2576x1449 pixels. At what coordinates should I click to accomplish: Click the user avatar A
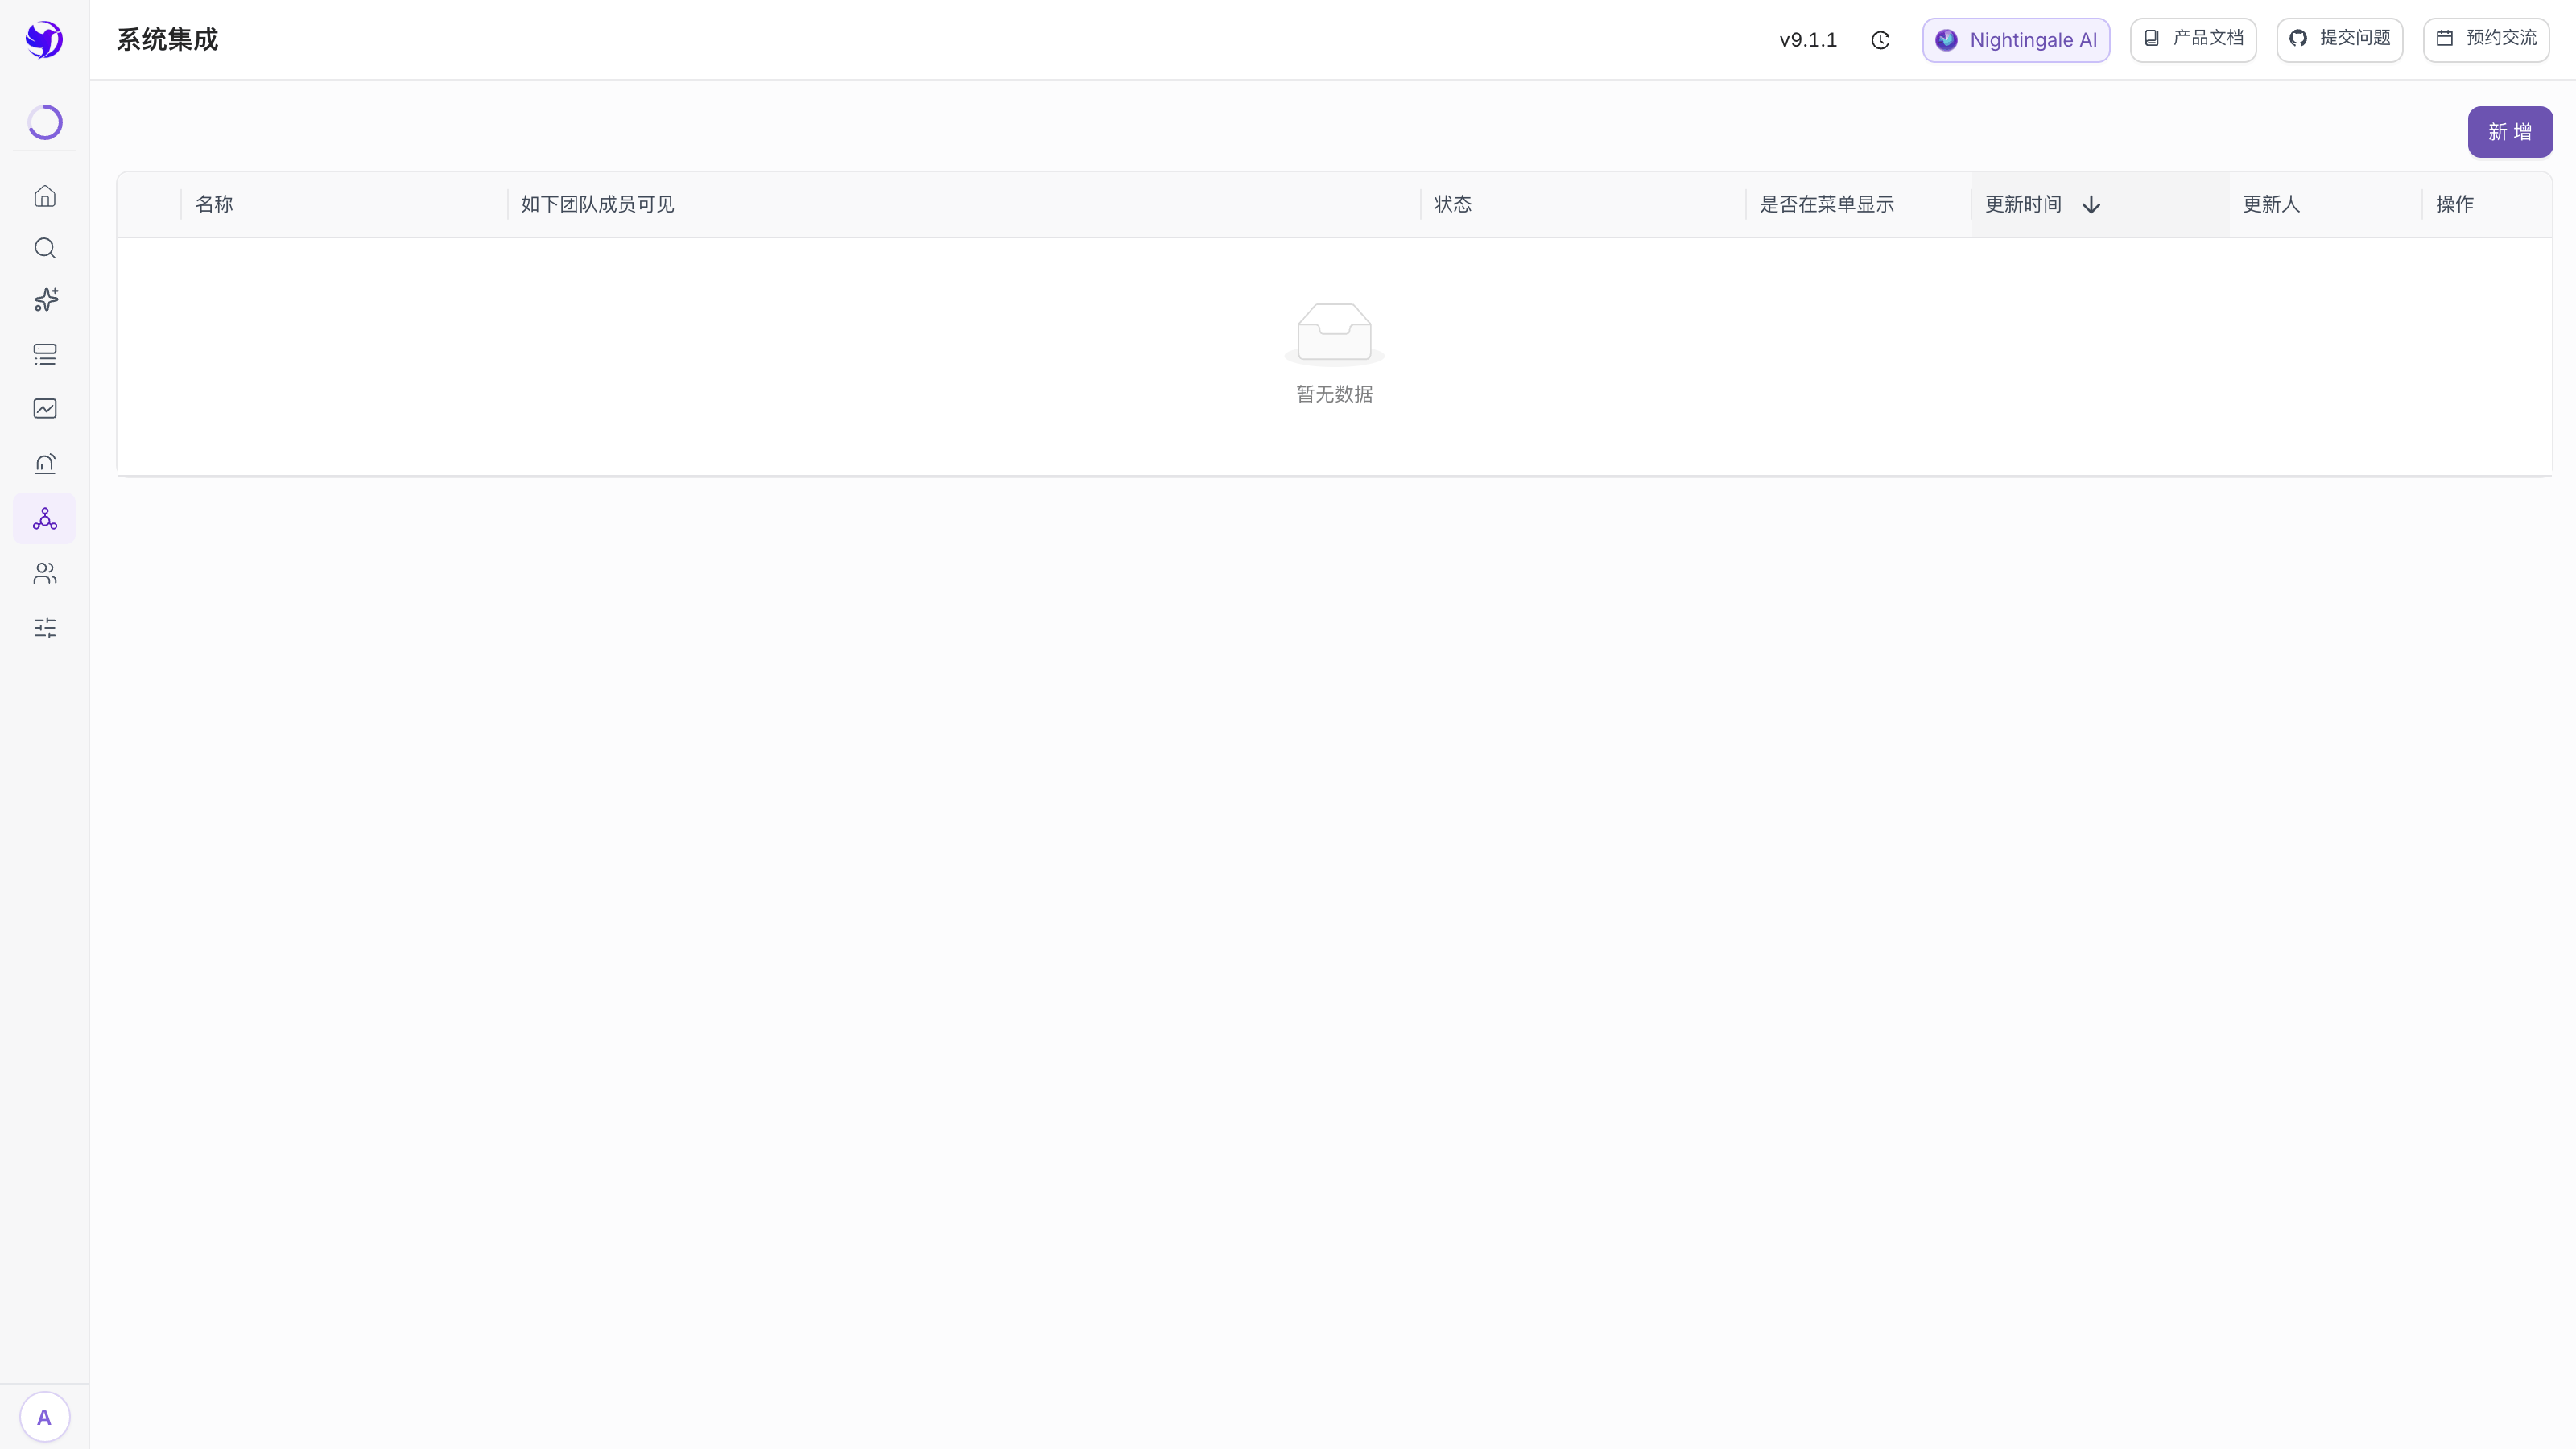pos(44,1416)
